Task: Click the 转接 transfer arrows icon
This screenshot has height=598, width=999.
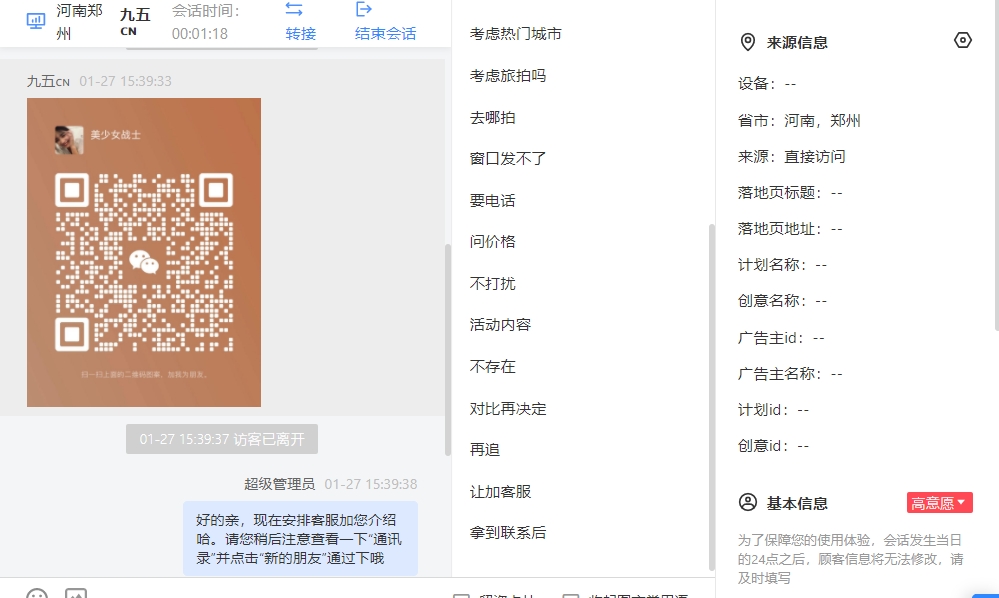Action: pos(294,9)
